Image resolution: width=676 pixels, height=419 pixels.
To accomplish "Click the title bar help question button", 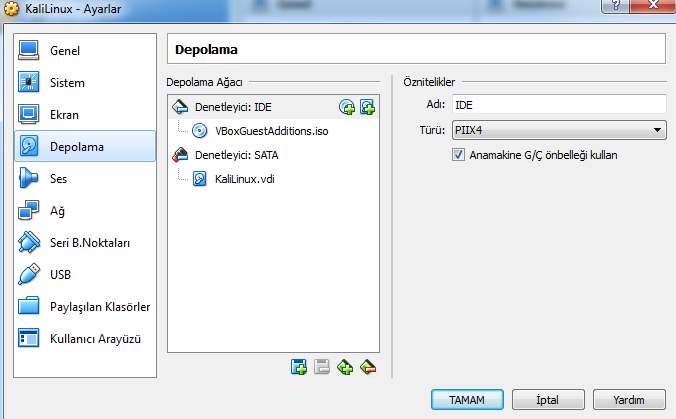I will click(615, 6).
